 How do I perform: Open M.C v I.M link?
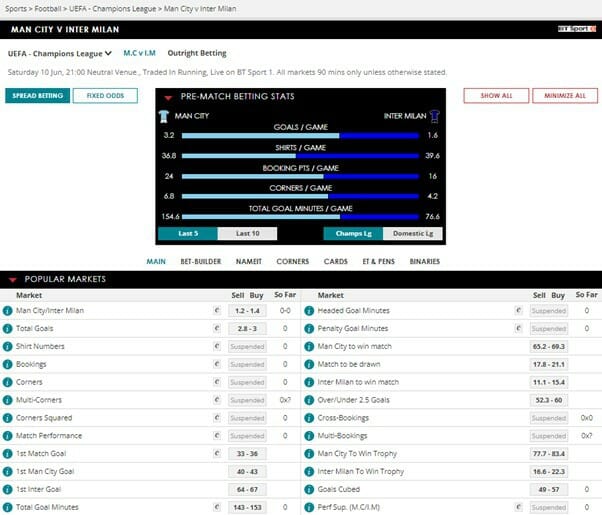[139, 53]
